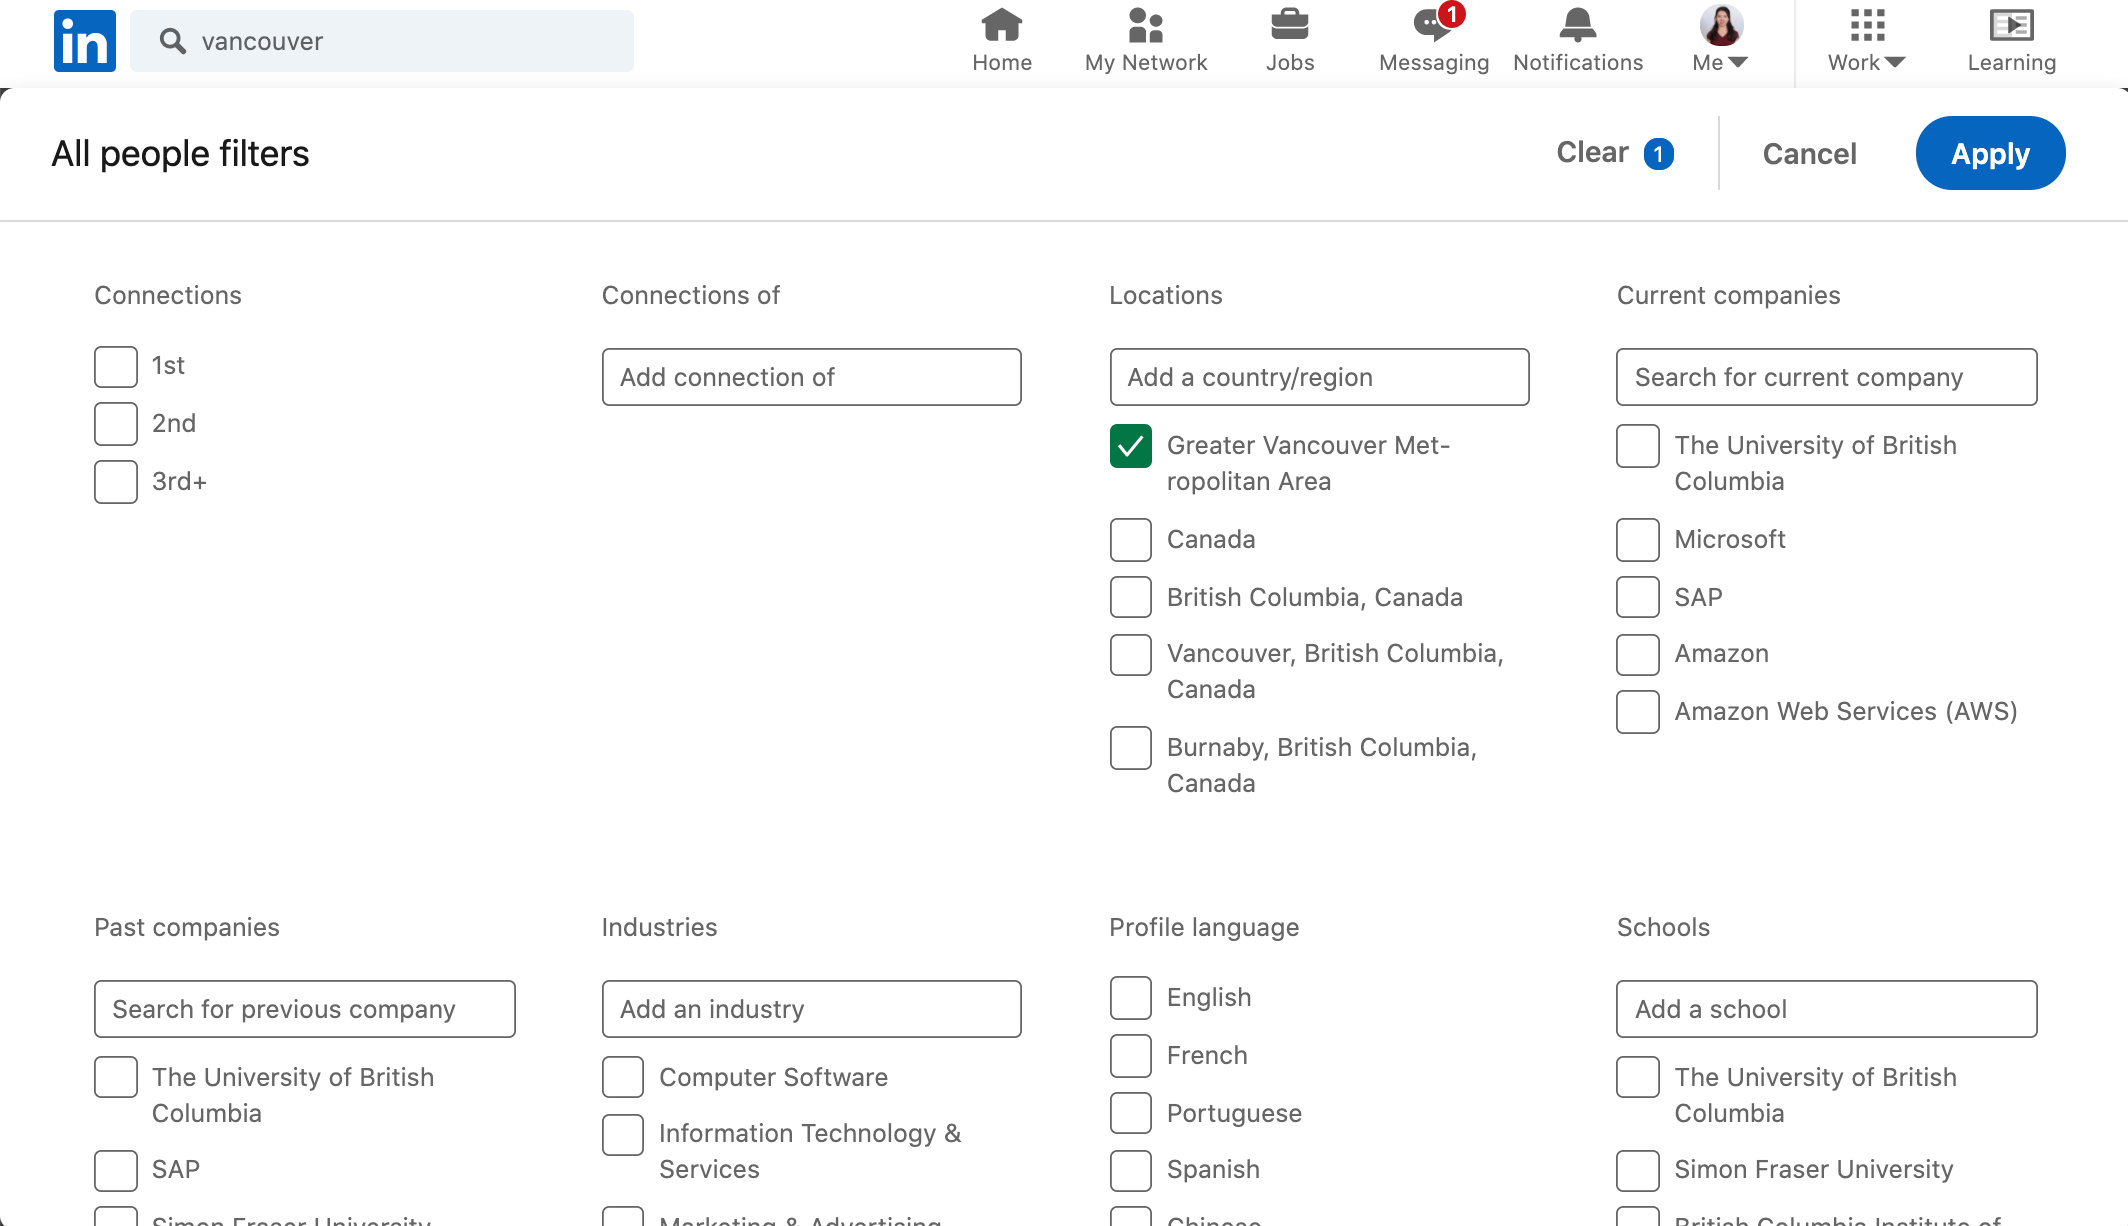Check English profile language

pyautogui.click(x=1131, y=998)
